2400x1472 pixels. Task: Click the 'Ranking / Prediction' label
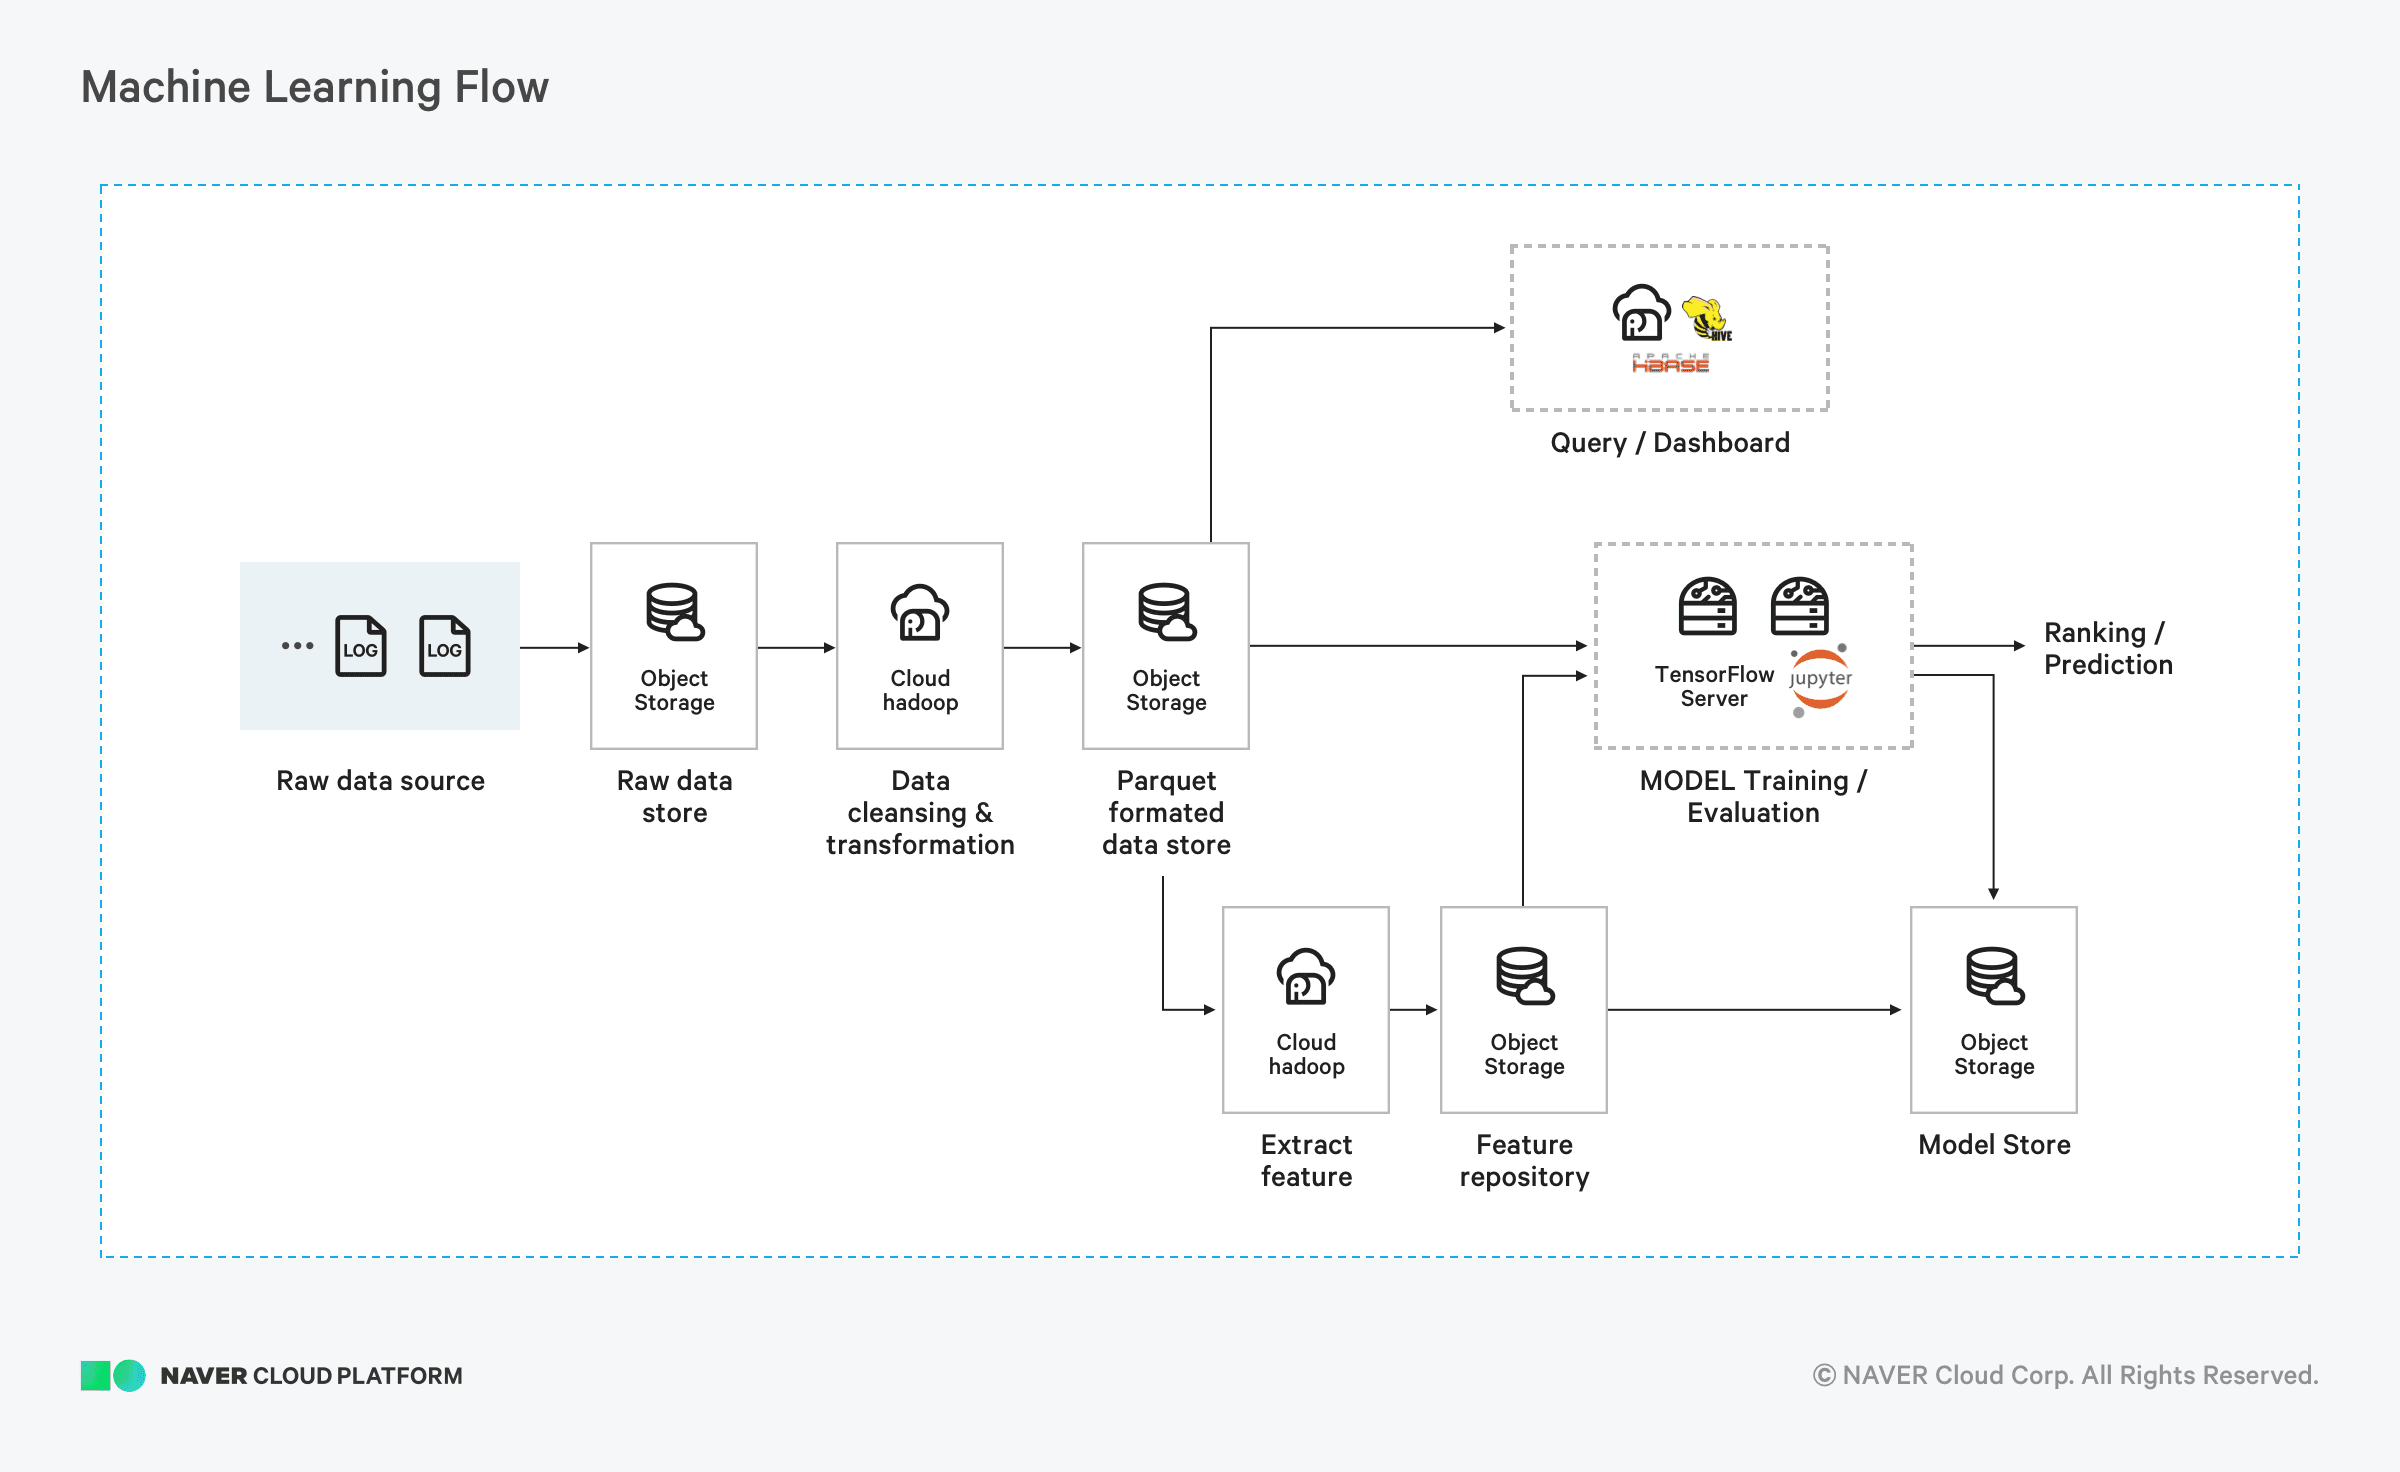2108,649
